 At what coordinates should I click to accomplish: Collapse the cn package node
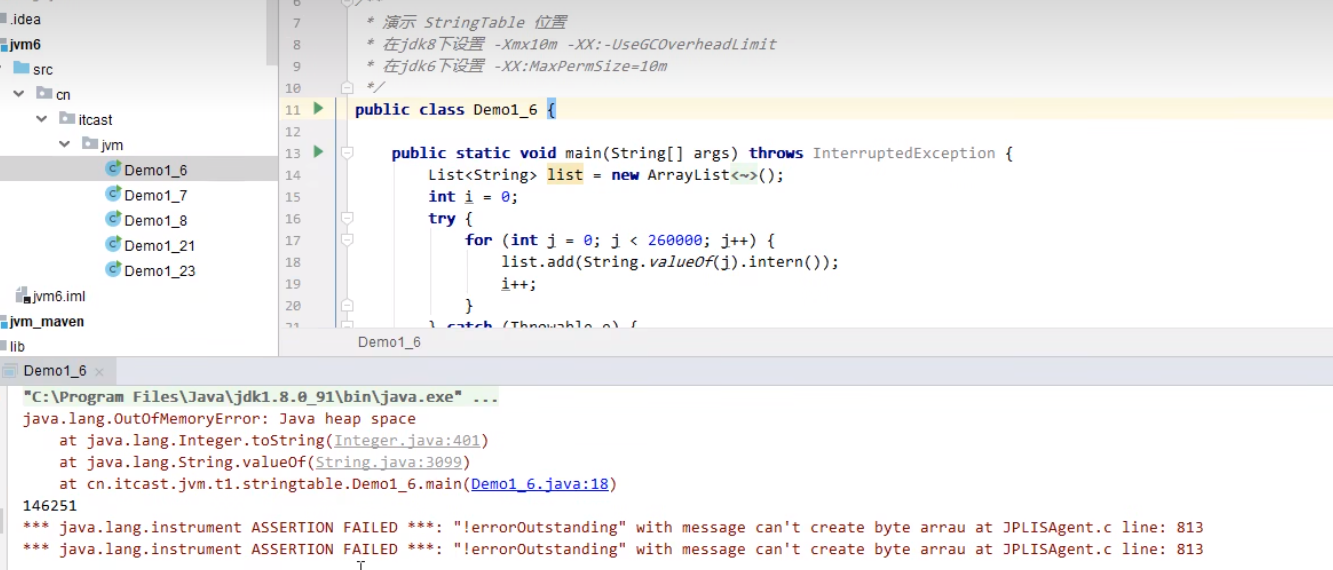click(19, 94)
